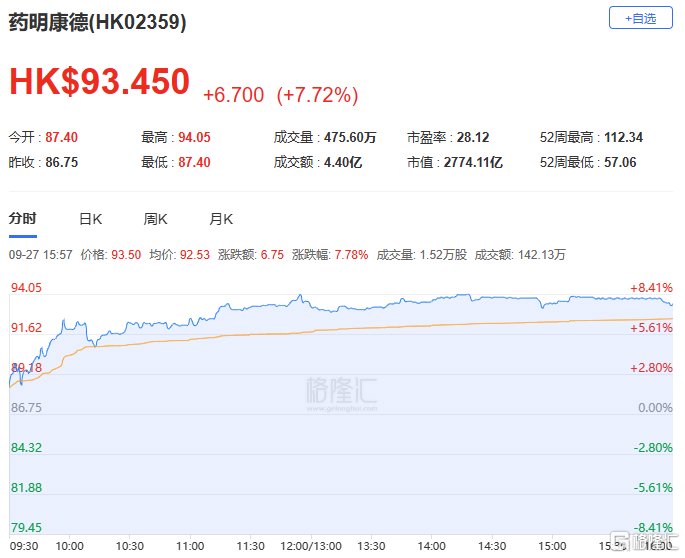The image size is (685, 558).
Task: Click 昨收 value 86.75
Action: coord(62,163)
